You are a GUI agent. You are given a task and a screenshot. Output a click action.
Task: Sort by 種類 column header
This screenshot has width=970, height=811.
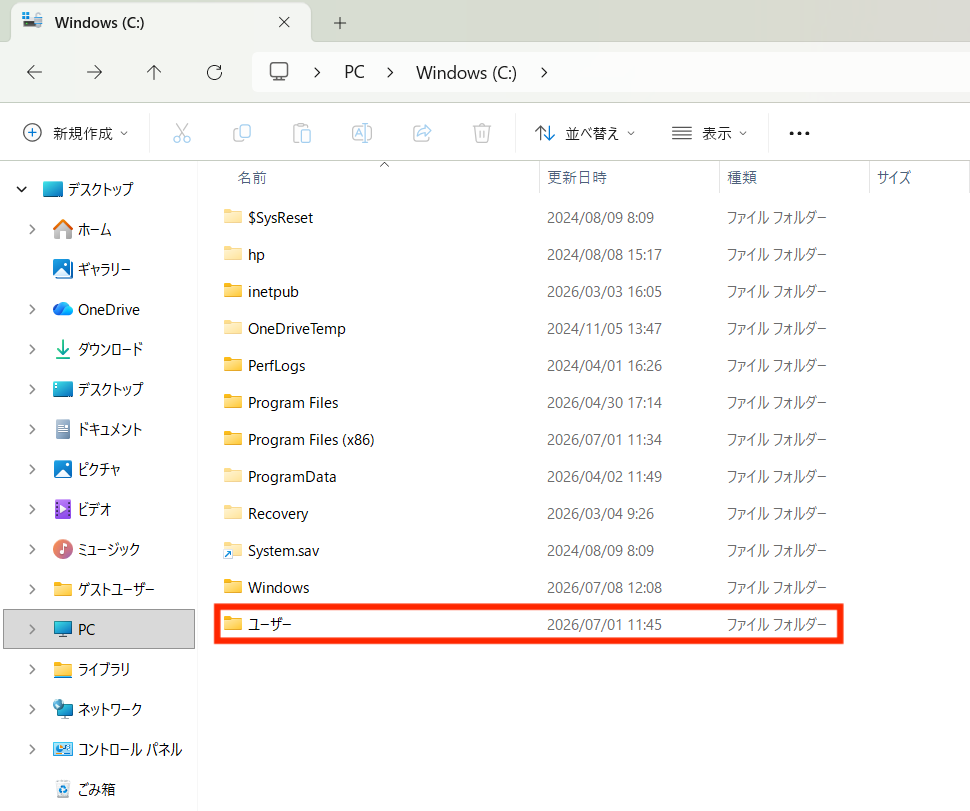742,178
